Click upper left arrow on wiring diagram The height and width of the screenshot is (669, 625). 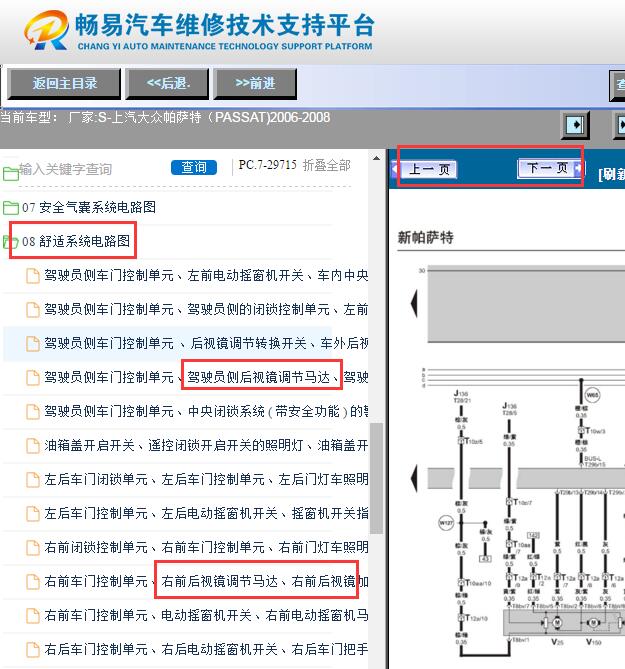(x=414, y=303)
